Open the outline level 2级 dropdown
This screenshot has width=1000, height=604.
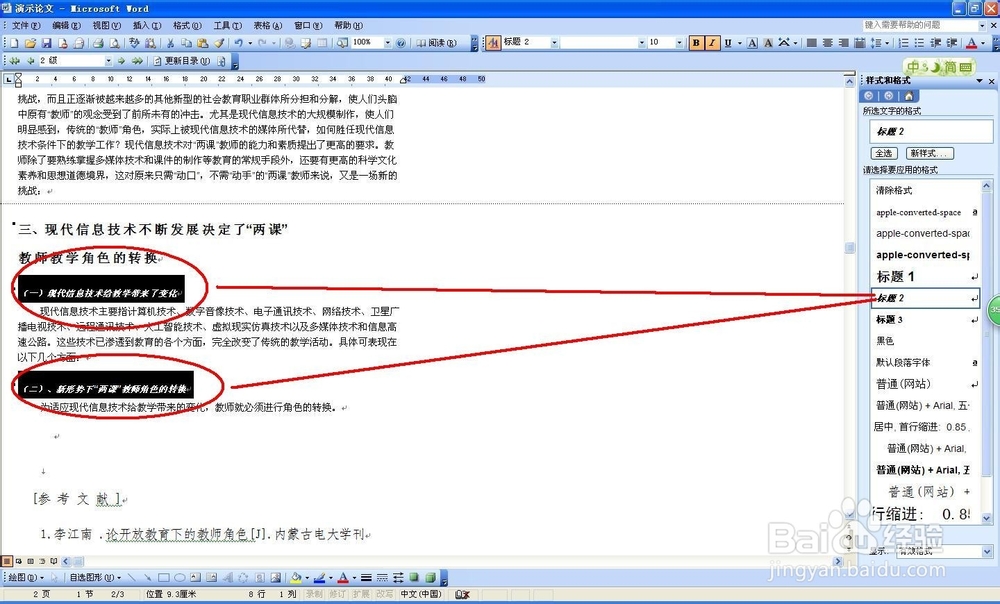pos(109,60)
